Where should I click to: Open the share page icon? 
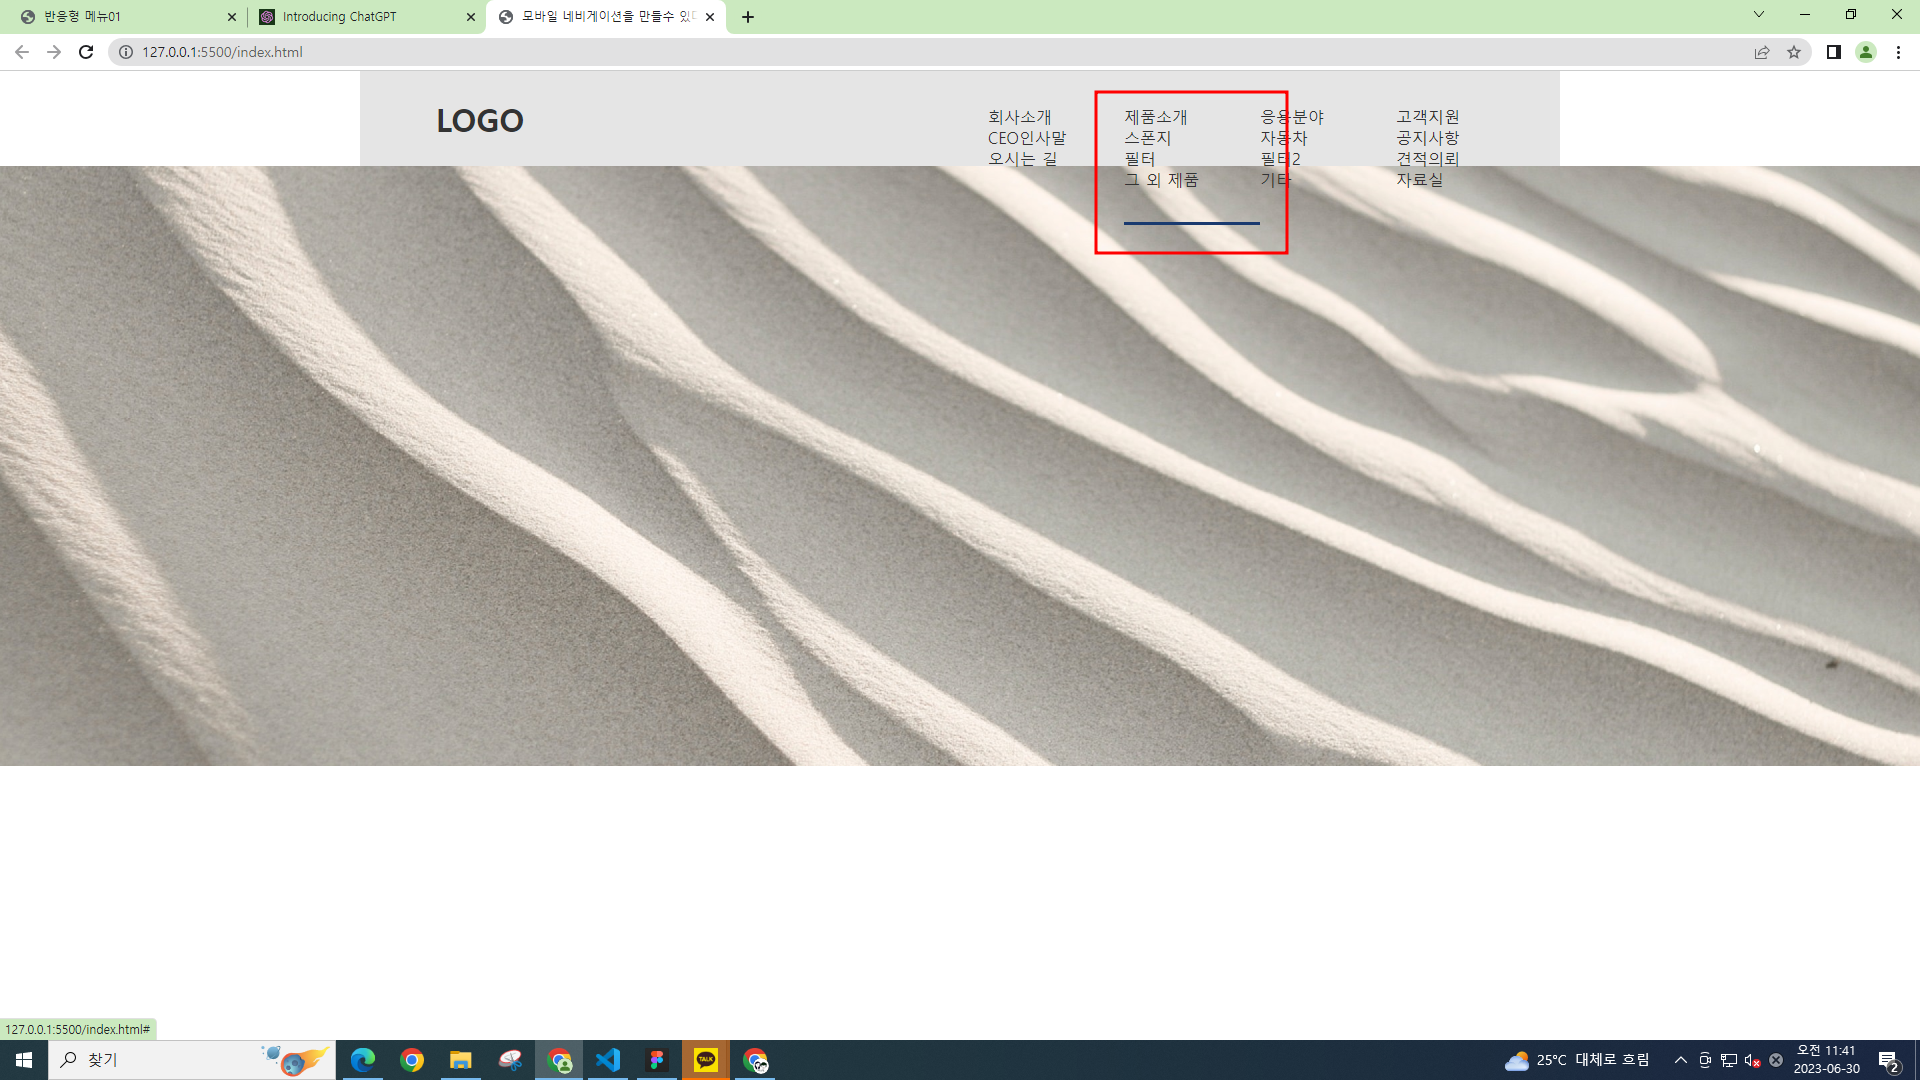1762,52
